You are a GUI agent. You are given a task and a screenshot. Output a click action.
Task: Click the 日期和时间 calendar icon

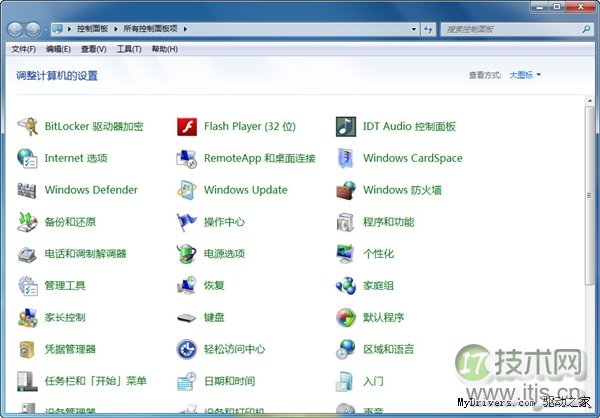(187, 381)
